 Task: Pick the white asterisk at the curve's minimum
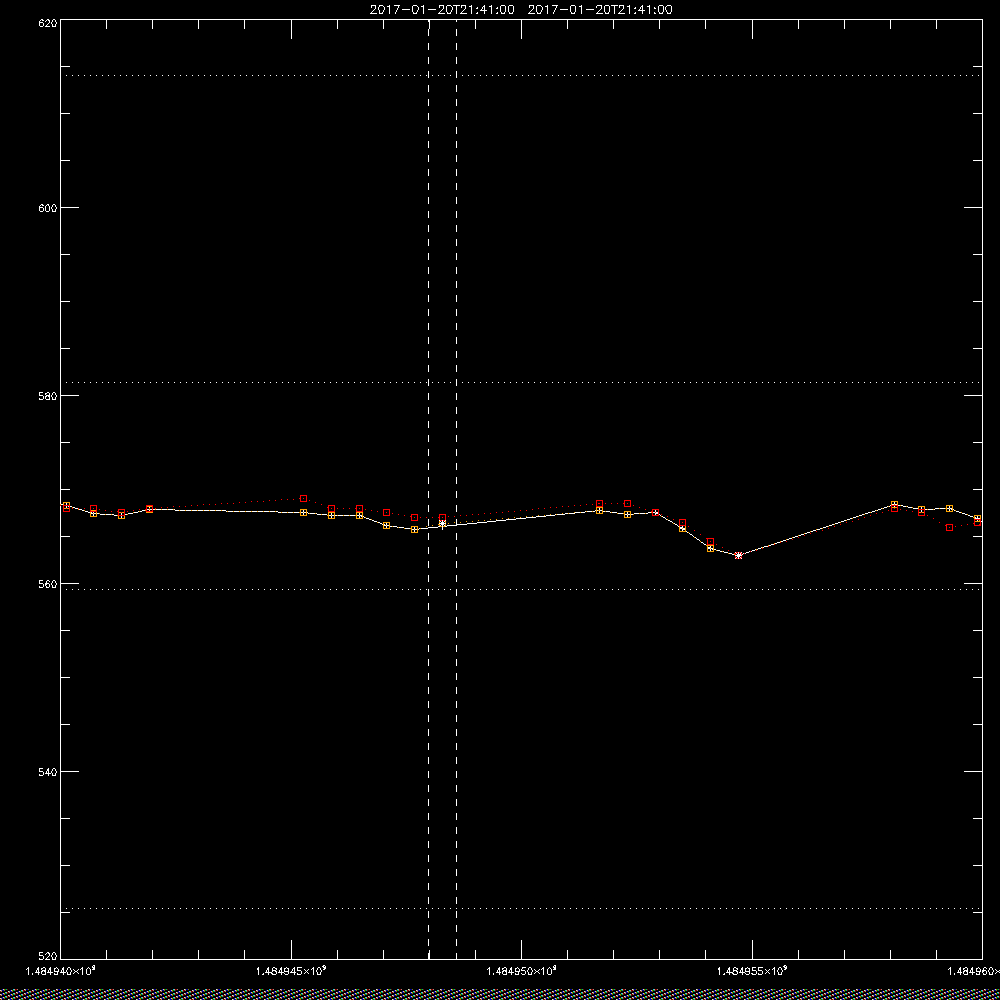click(x=739, y=555)
